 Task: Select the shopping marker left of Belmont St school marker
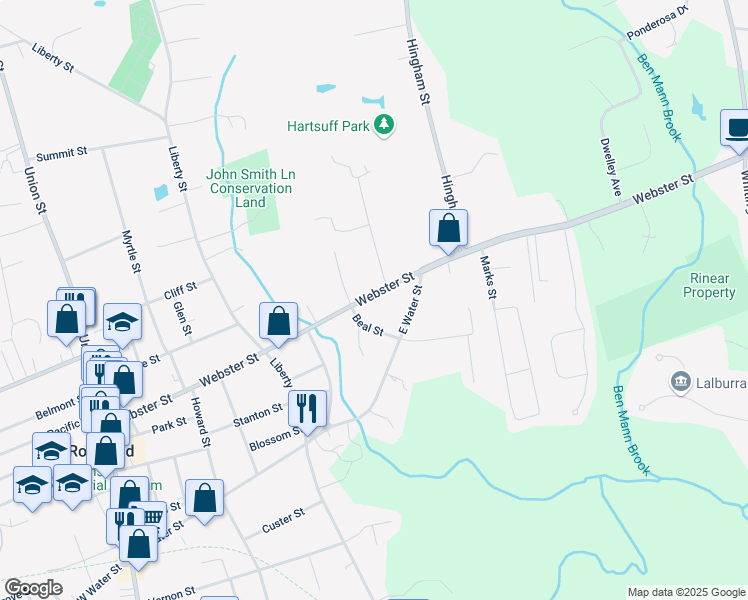pos(67,321)
